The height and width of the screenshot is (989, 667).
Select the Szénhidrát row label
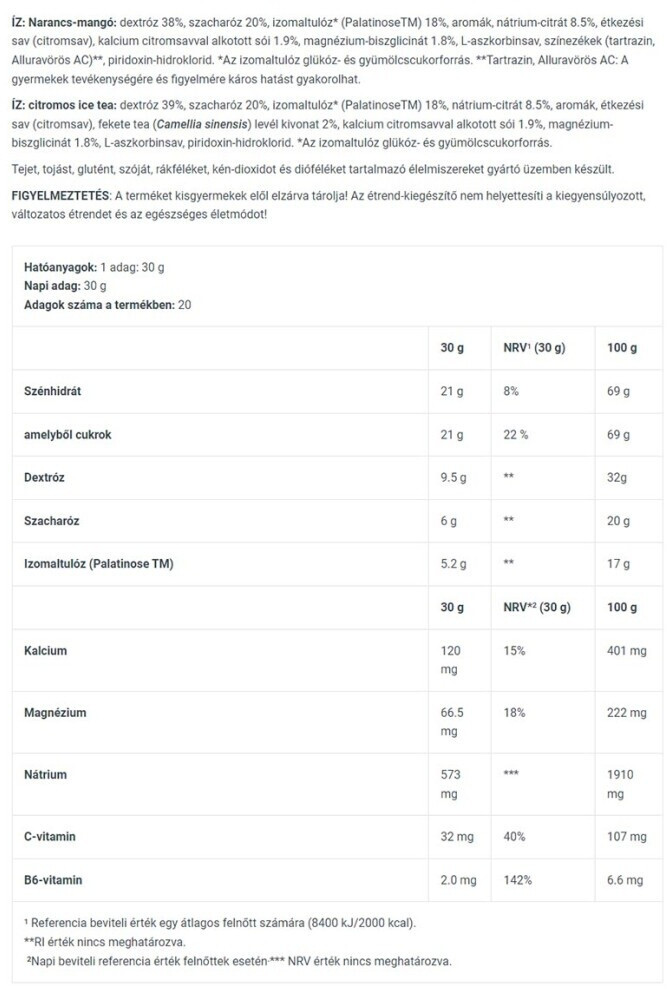pyautogui.click(x=54, y=392)
